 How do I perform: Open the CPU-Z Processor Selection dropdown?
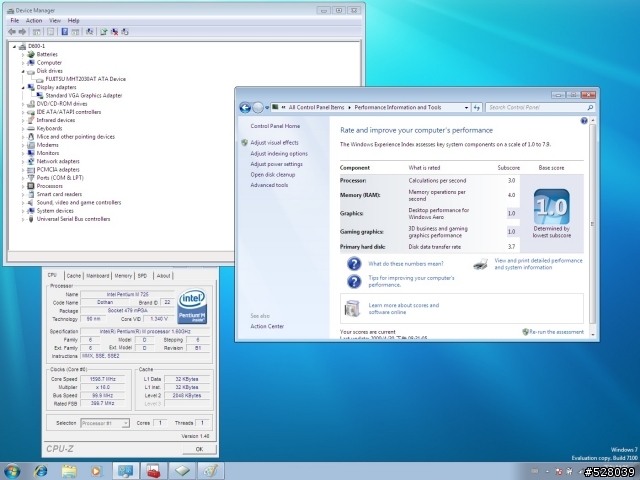point(126,423)
